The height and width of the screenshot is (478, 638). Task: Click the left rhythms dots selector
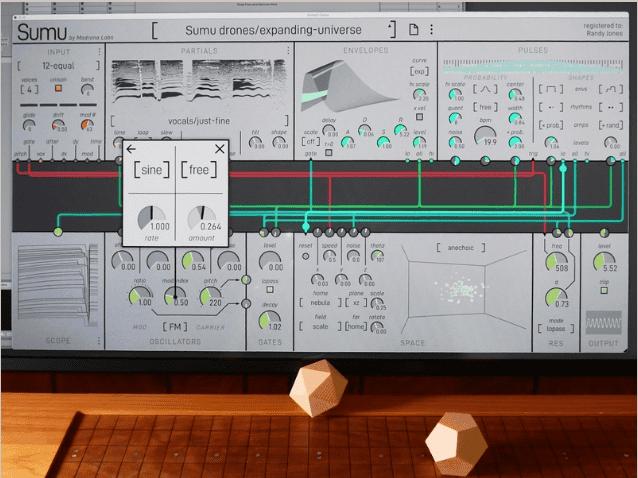(x=551, y=107)
